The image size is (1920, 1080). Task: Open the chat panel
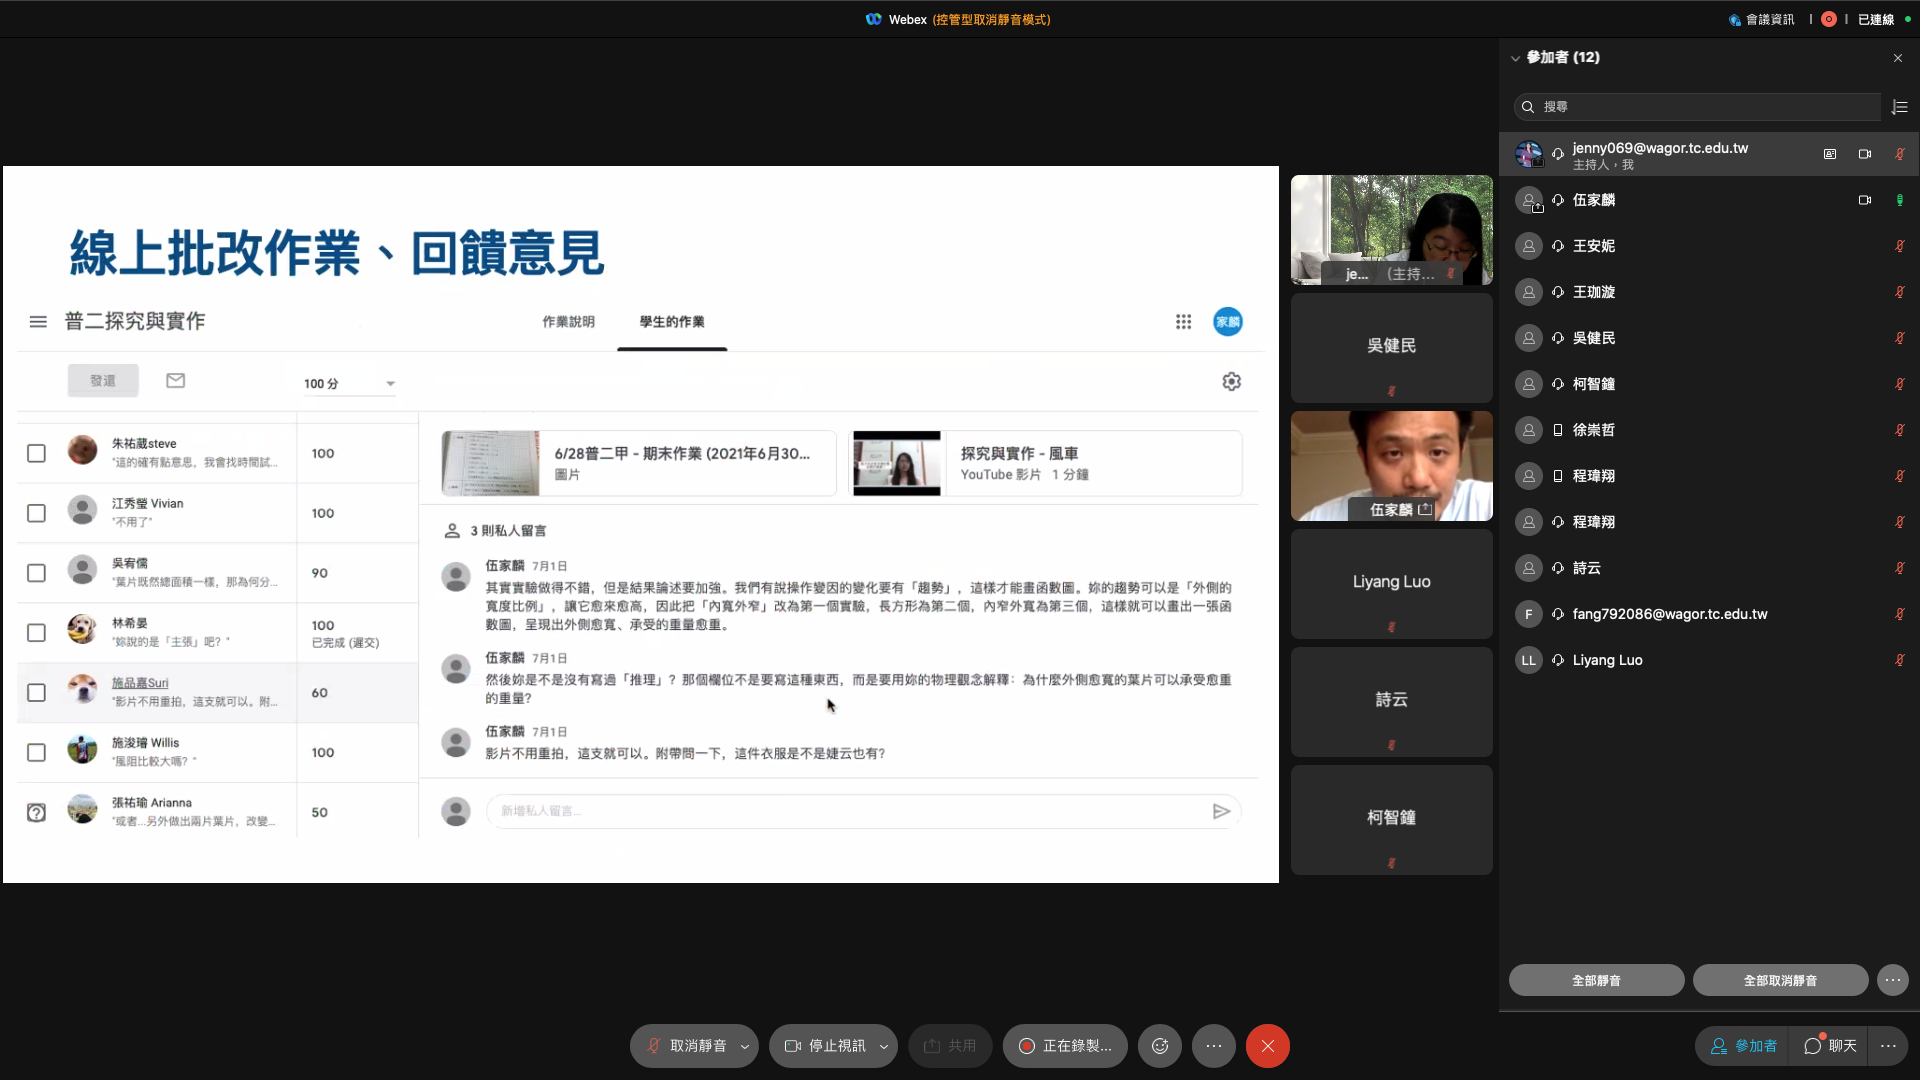point(1830,1046)
